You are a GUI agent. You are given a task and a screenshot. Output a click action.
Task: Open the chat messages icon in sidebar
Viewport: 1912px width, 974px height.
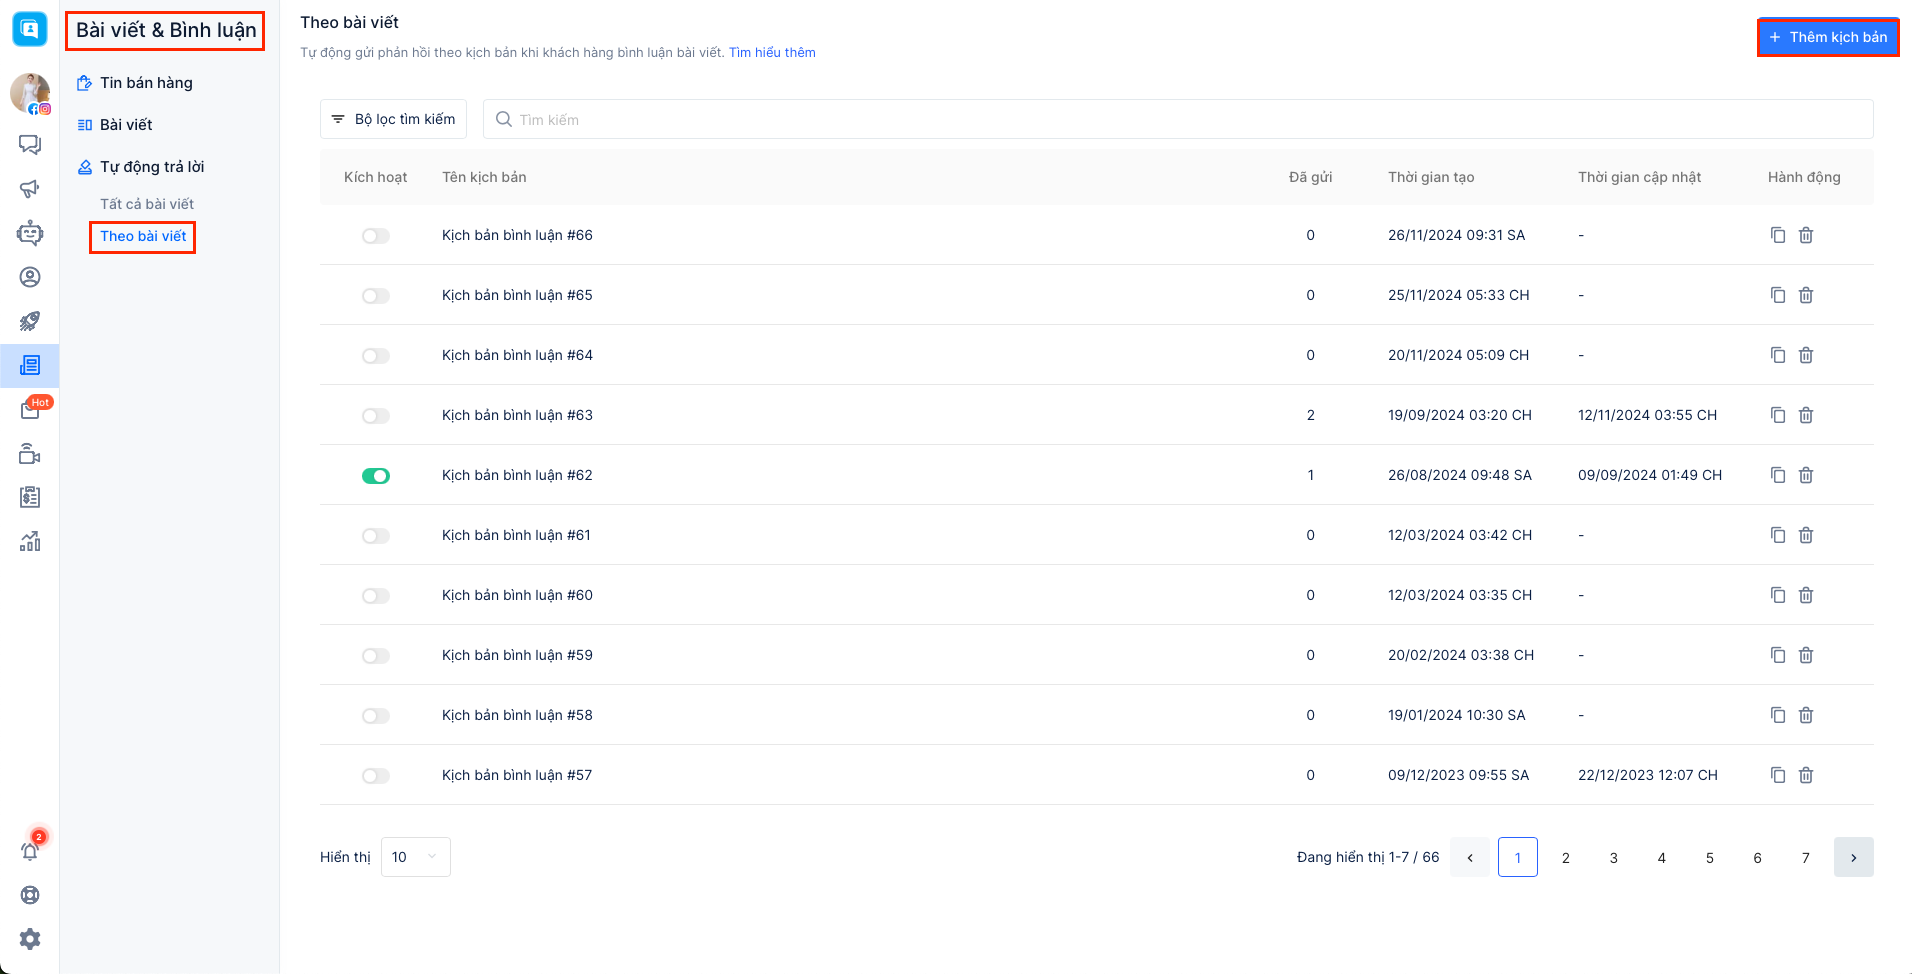(x=30, y=145)
